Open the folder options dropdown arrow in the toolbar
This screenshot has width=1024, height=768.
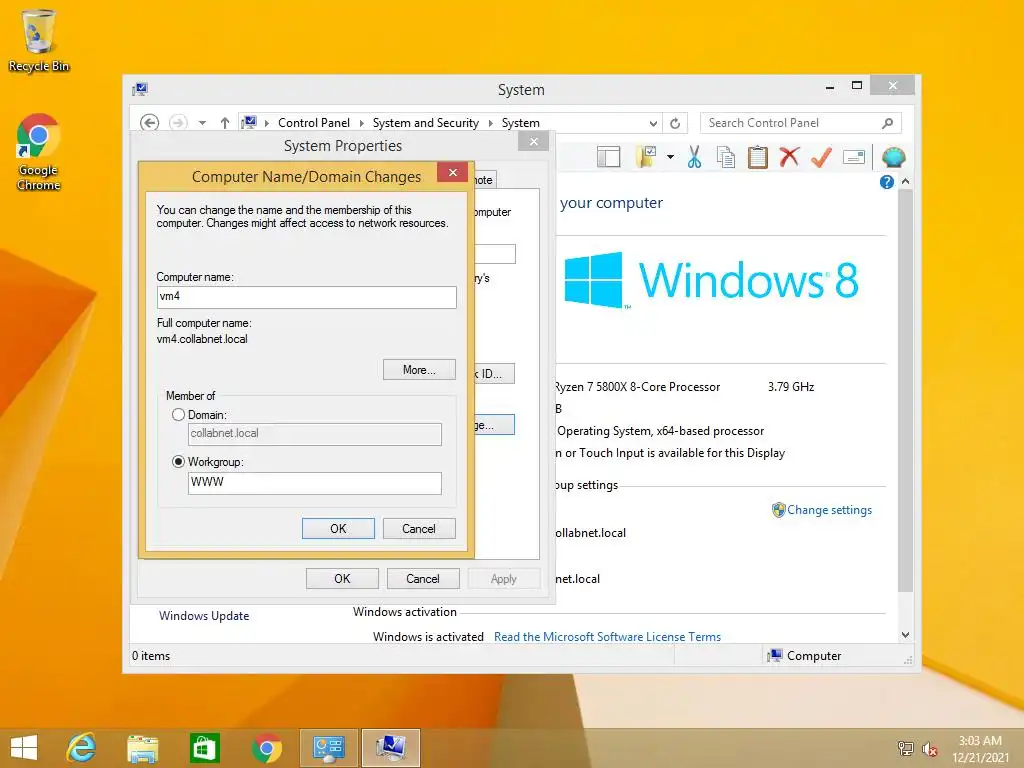coord(670,157)
